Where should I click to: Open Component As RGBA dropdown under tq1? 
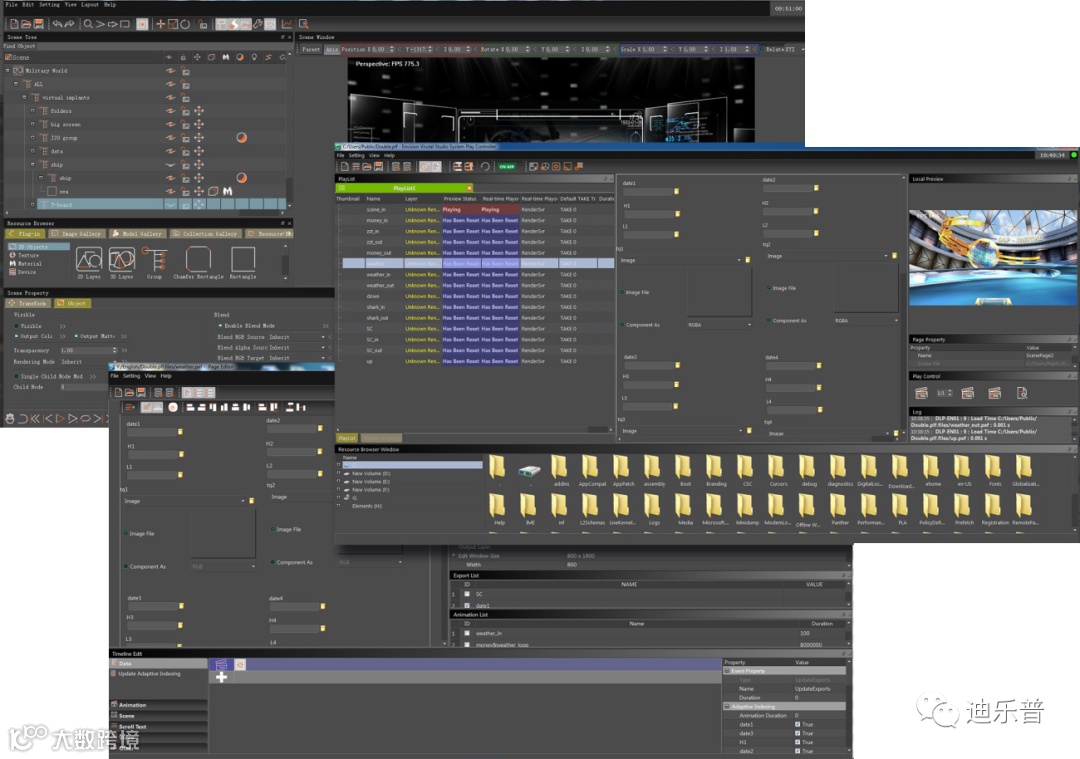(x=719, y=324)
